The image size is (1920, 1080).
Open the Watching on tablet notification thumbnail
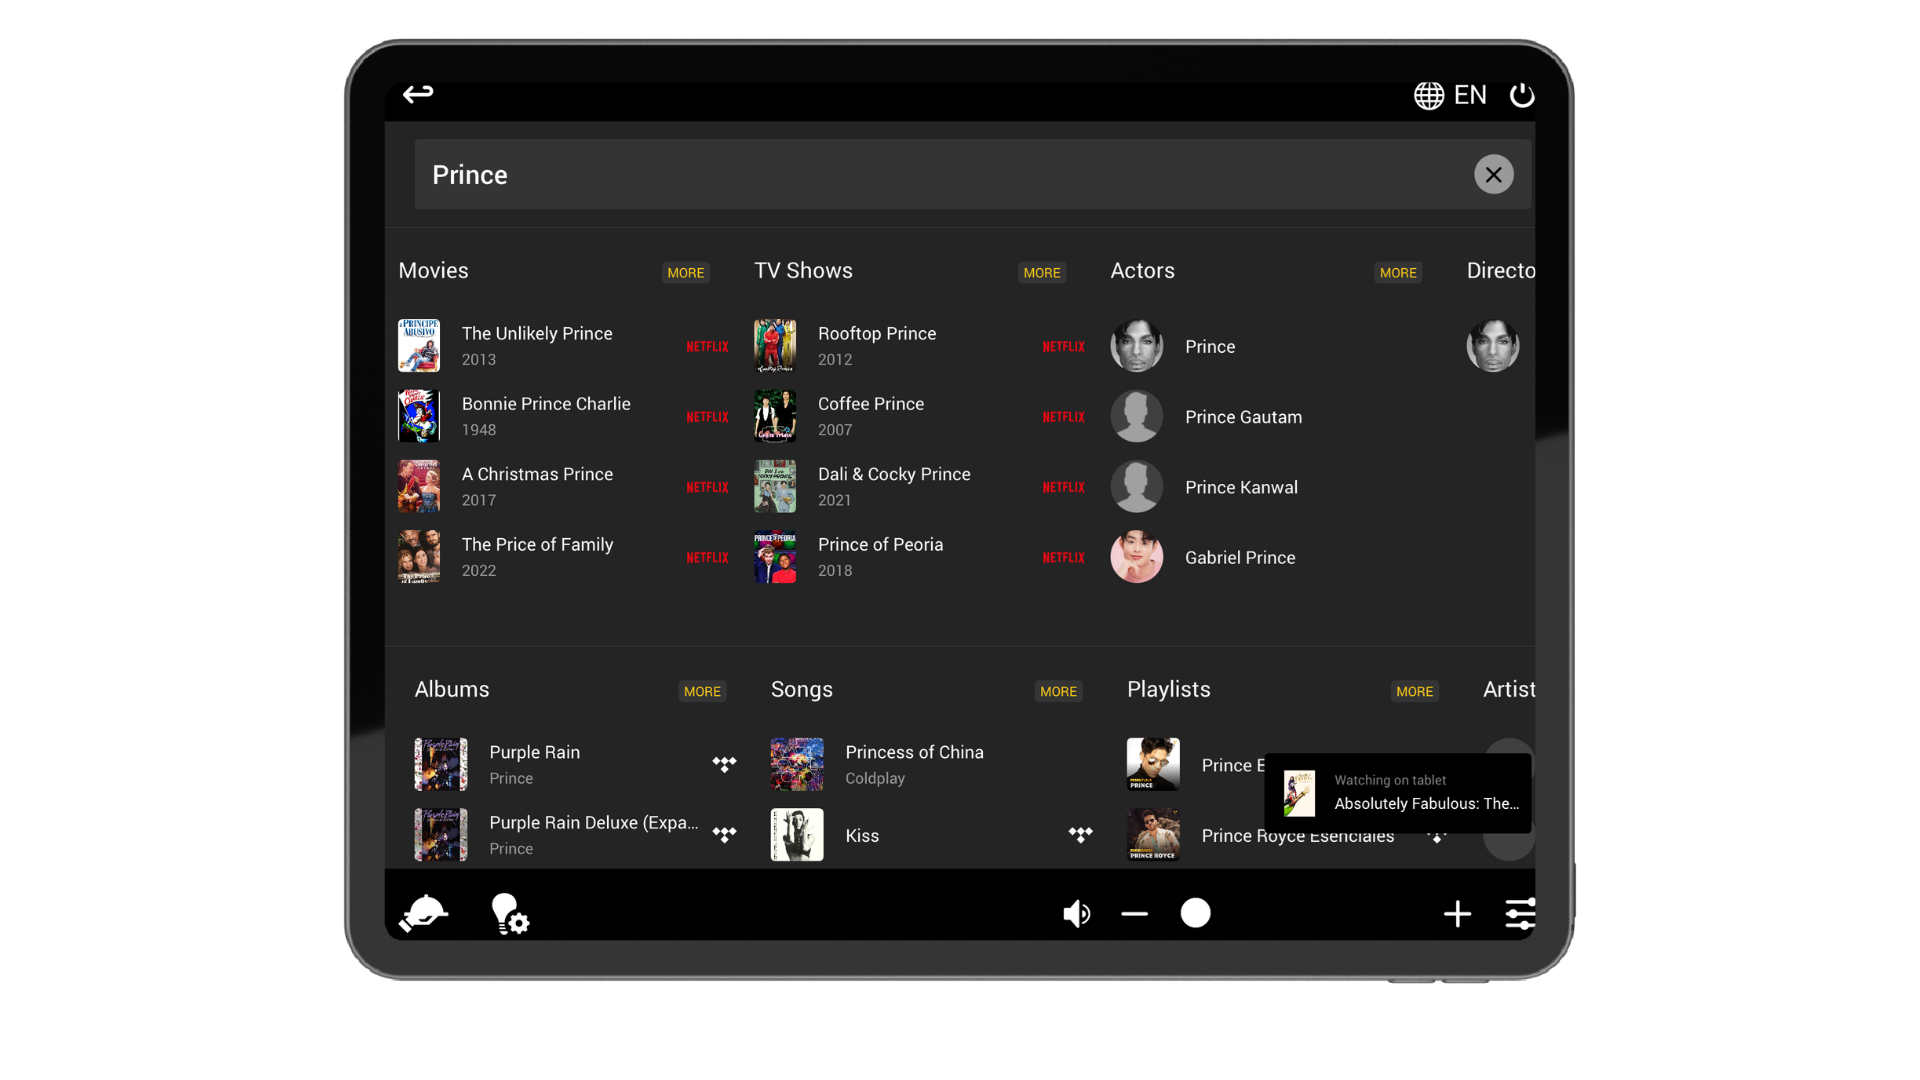(1299, 793)
